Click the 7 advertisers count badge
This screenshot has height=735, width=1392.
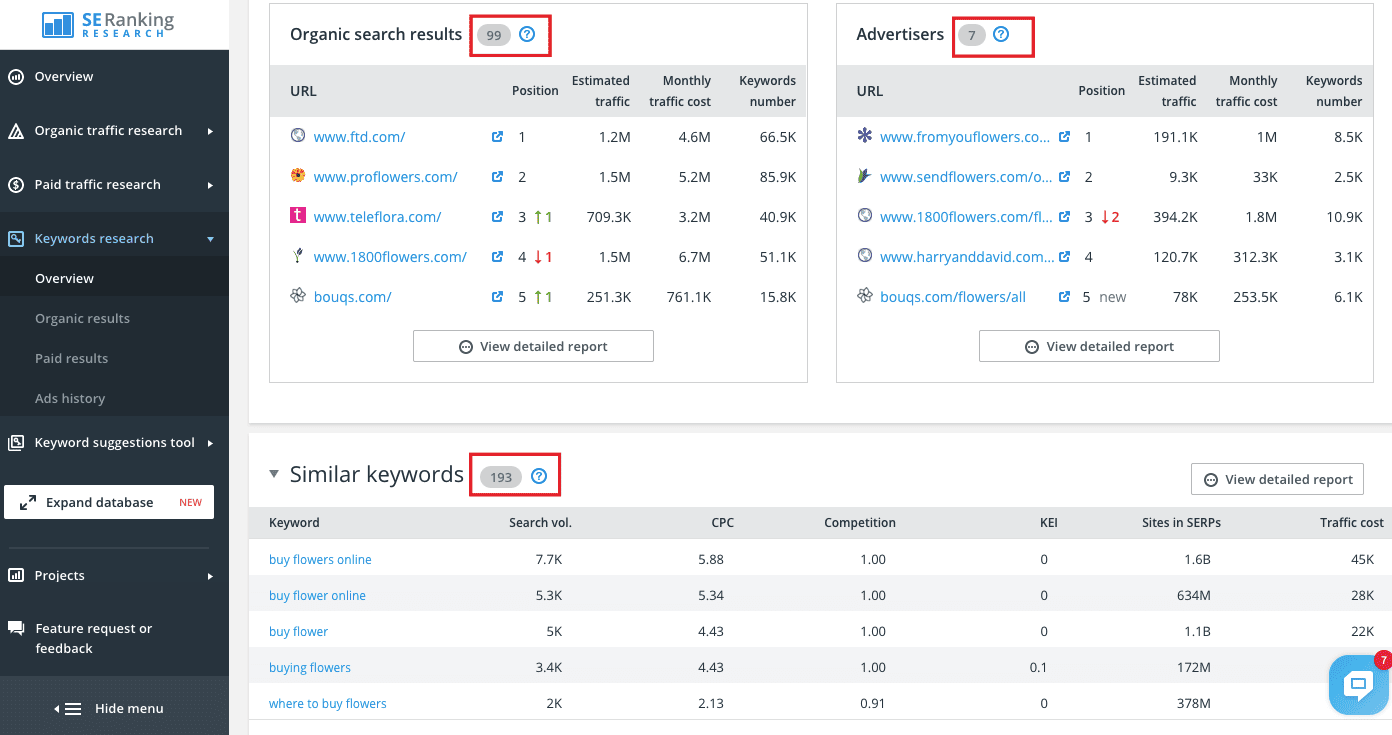[x=971, y=35]
